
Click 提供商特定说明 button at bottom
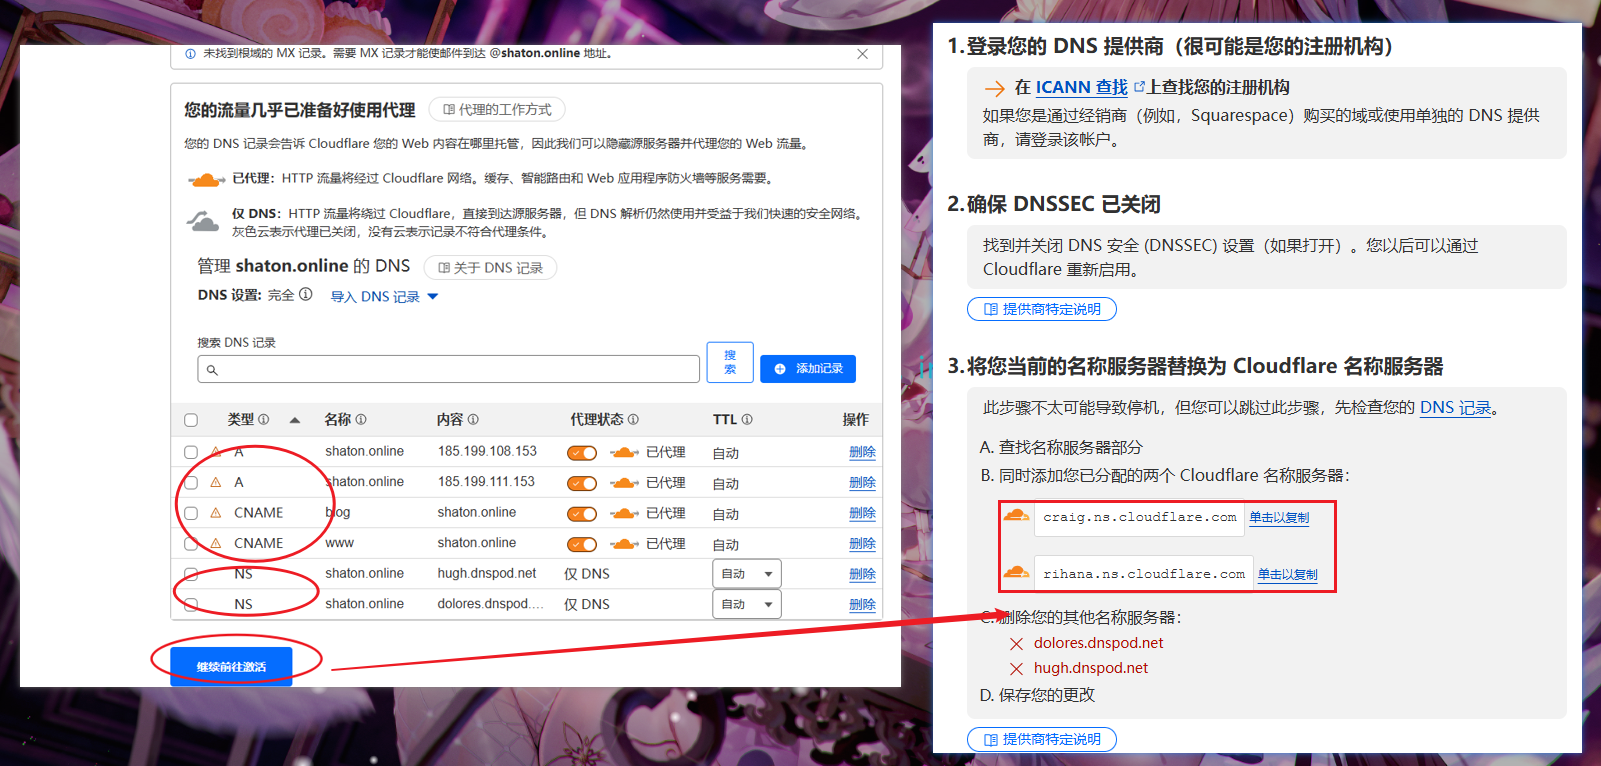pos(1042,739)
